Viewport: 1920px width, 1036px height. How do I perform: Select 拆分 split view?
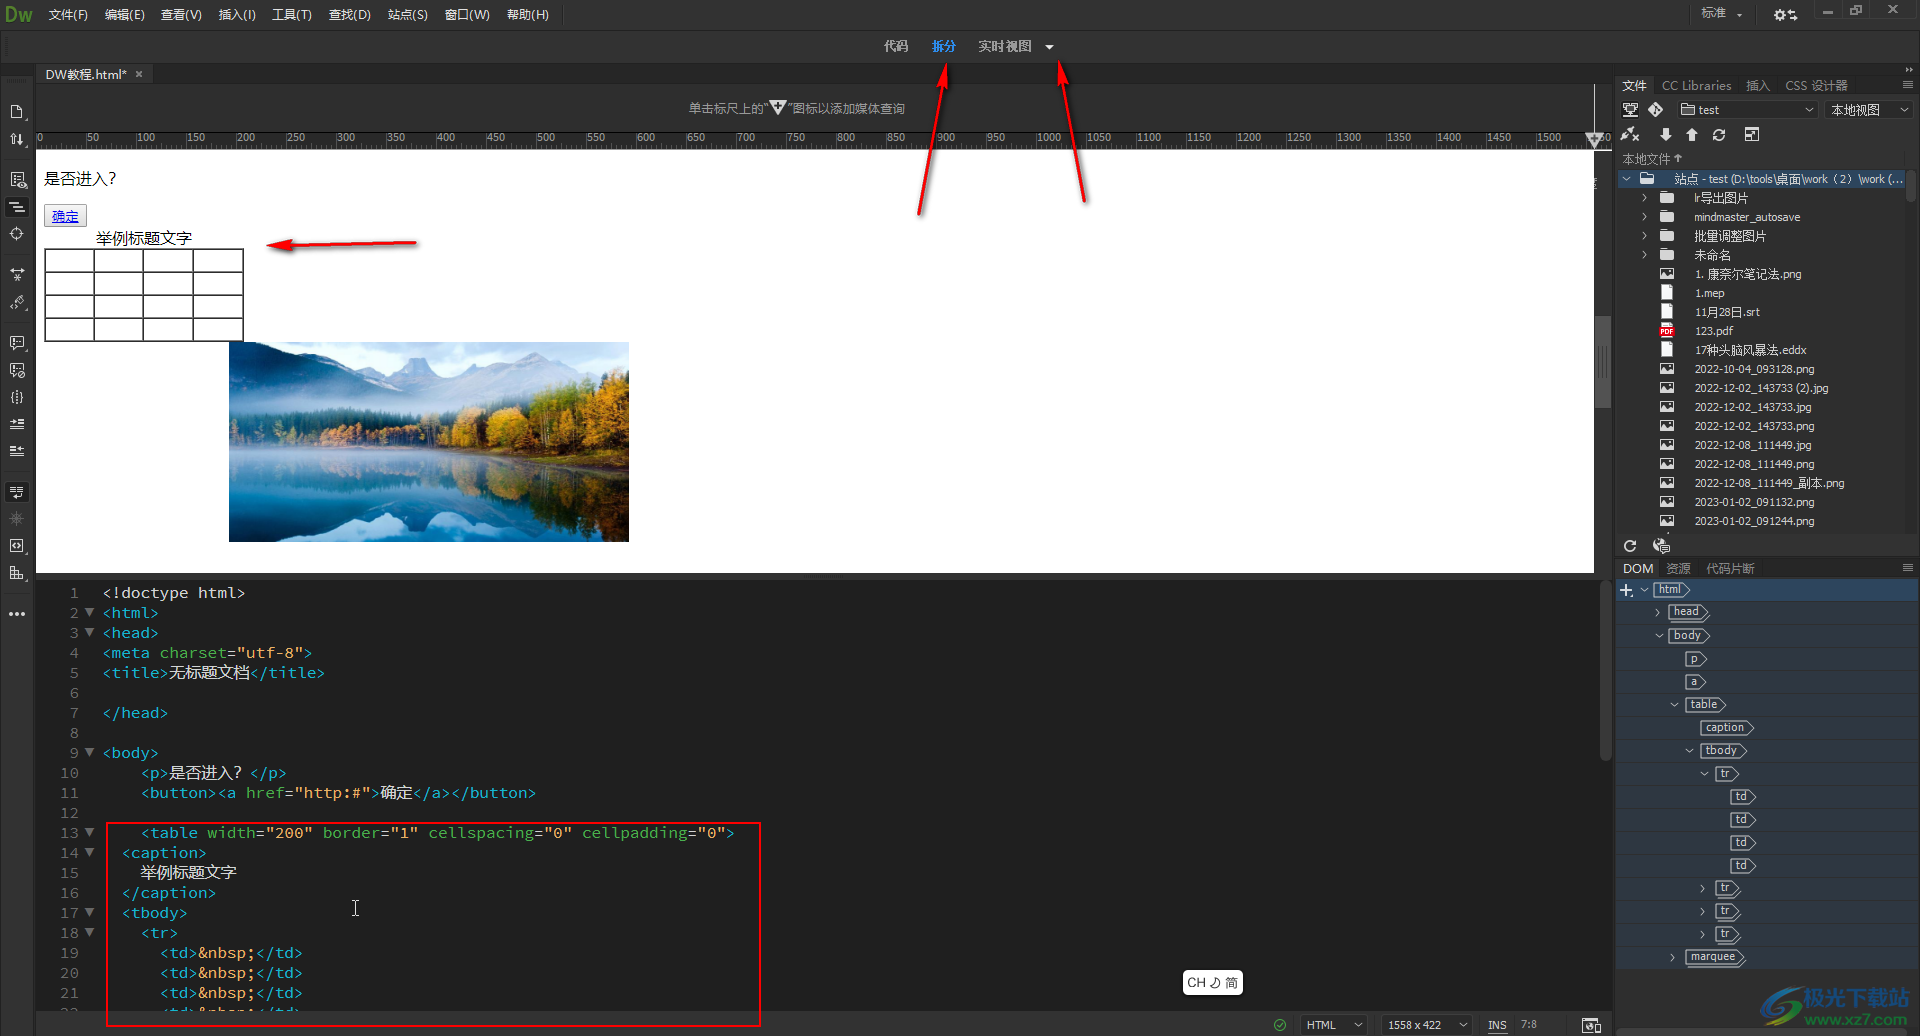coord(944,47)
